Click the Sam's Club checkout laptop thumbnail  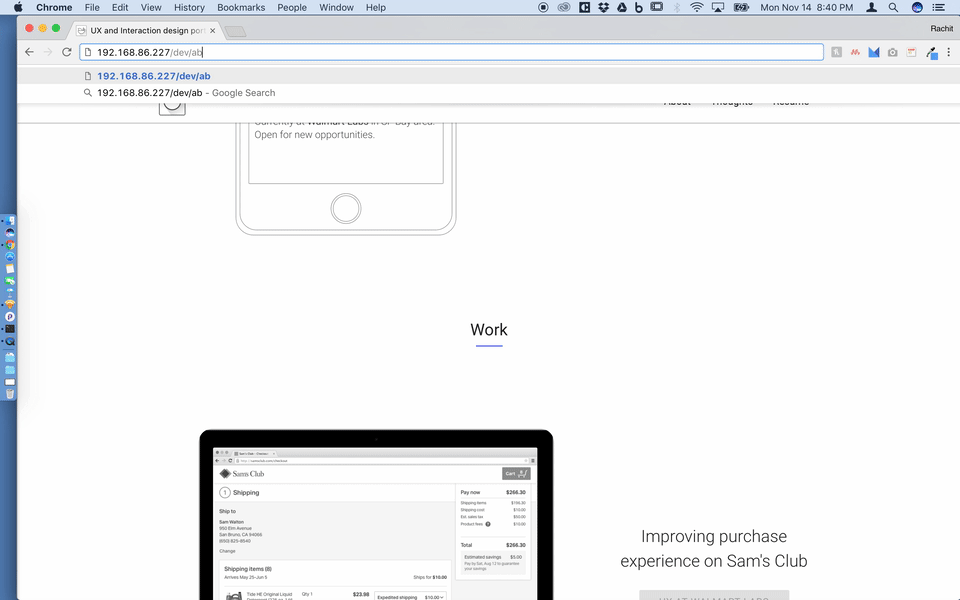coord(376,515)
